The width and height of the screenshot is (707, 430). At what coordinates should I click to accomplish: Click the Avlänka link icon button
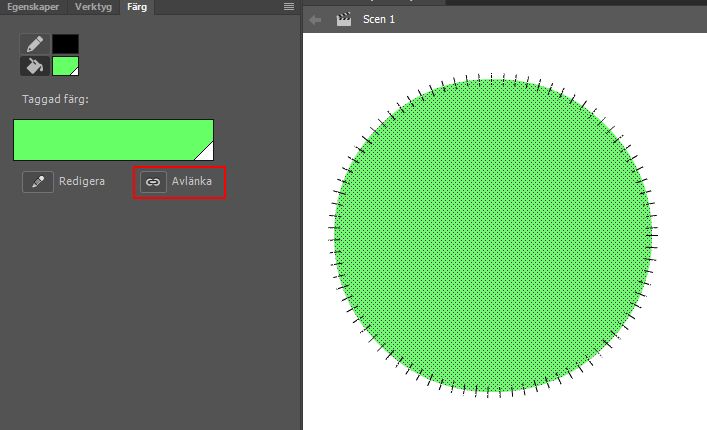[x=153, y=182]
